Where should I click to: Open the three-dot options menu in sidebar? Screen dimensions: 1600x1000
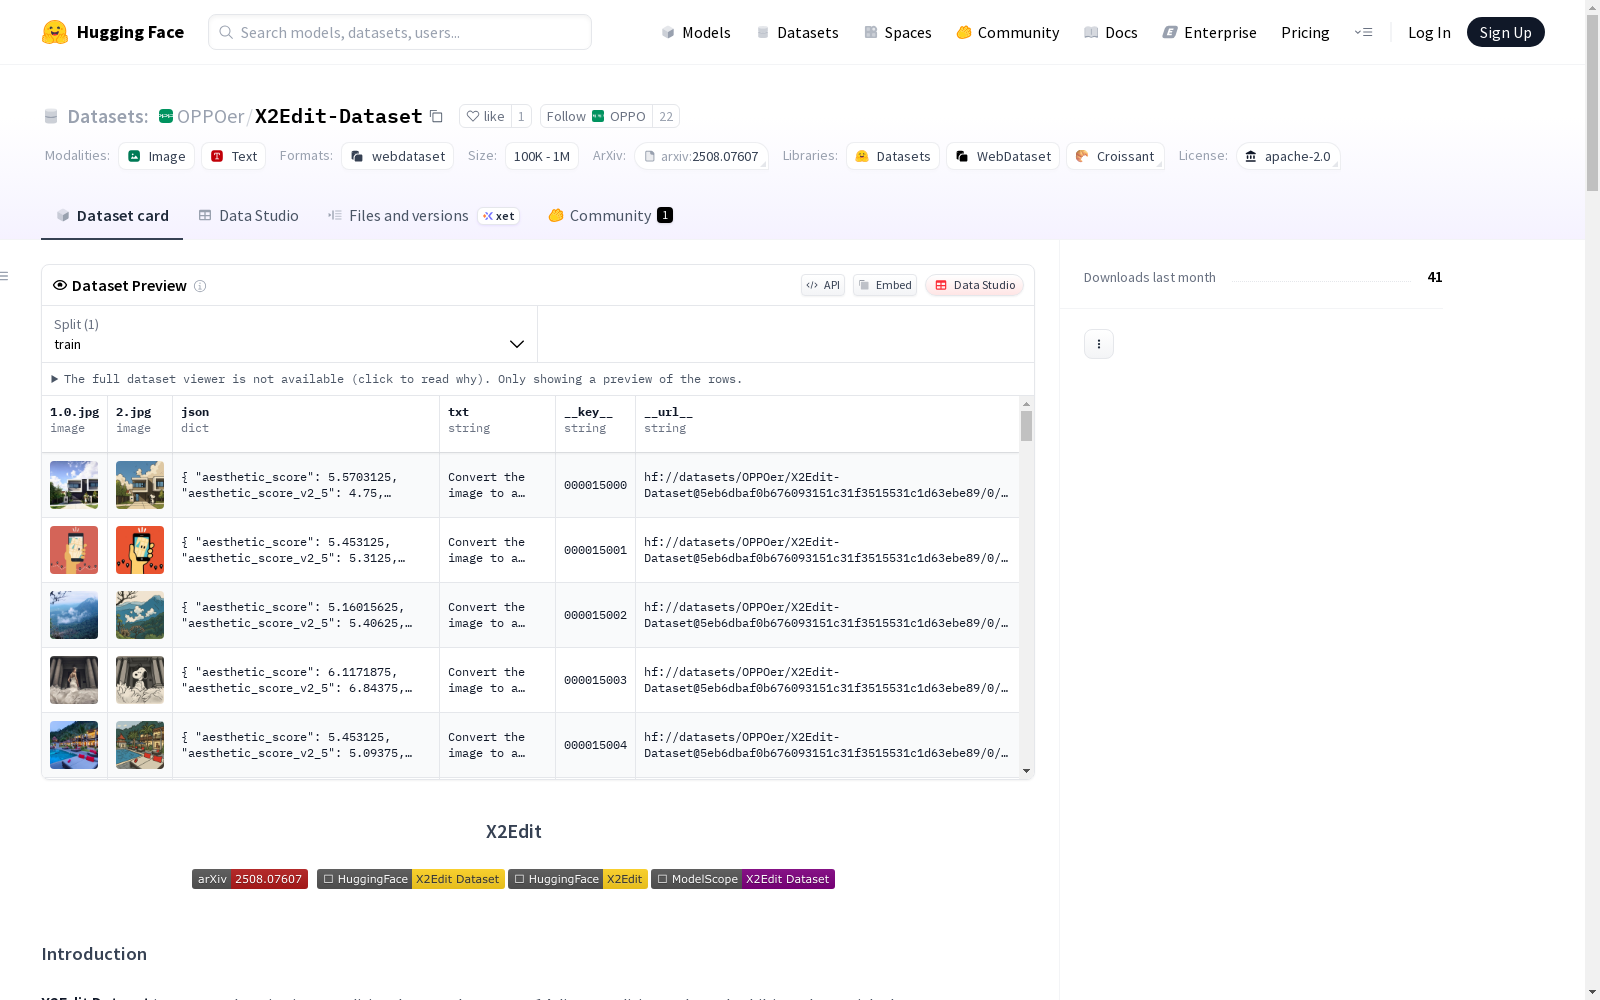(1099, 344)
